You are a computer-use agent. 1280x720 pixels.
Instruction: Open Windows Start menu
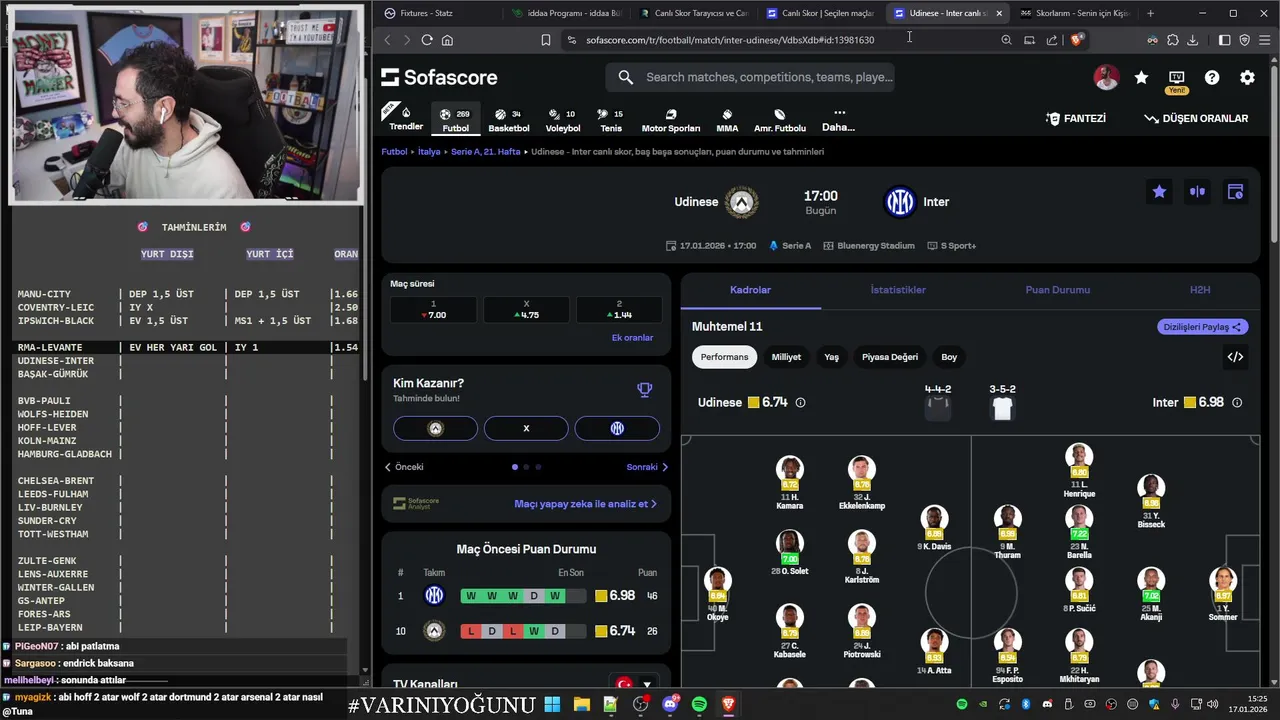click(x=552, y=705)
